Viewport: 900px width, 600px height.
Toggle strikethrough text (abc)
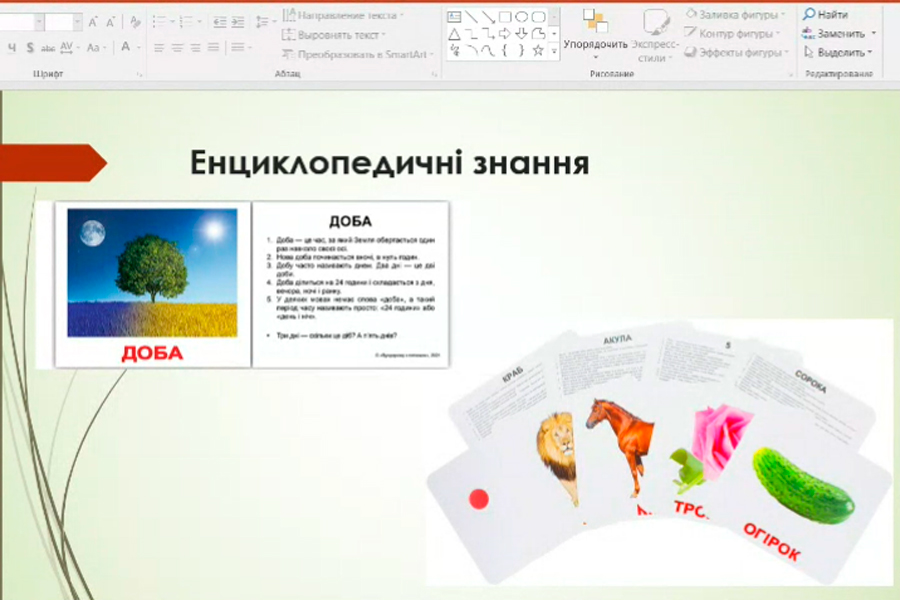(48, 48)
